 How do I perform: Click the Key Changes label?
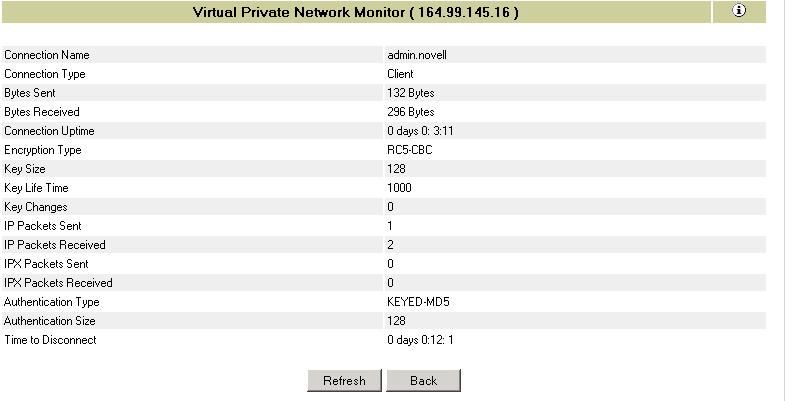tap(36, 207)
